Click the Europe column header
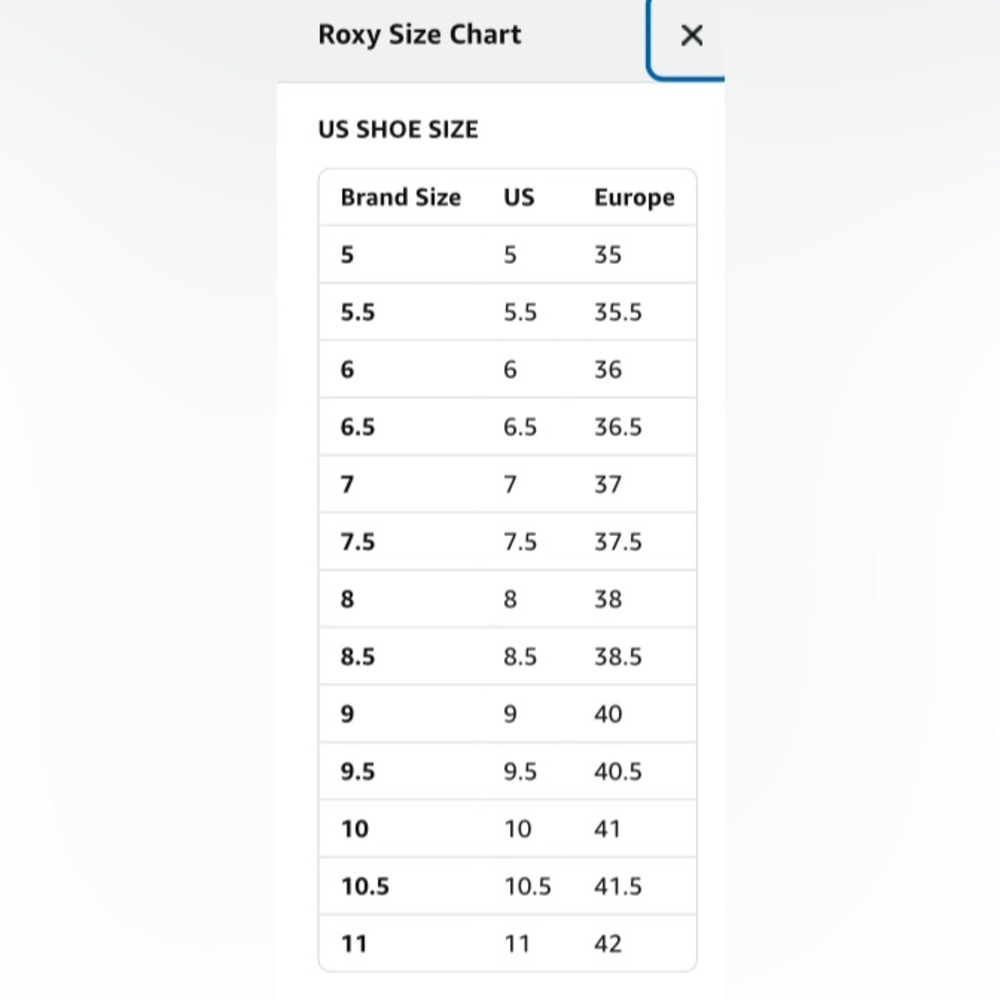This screenshot has height=1000, width=1000. point(634,198)
